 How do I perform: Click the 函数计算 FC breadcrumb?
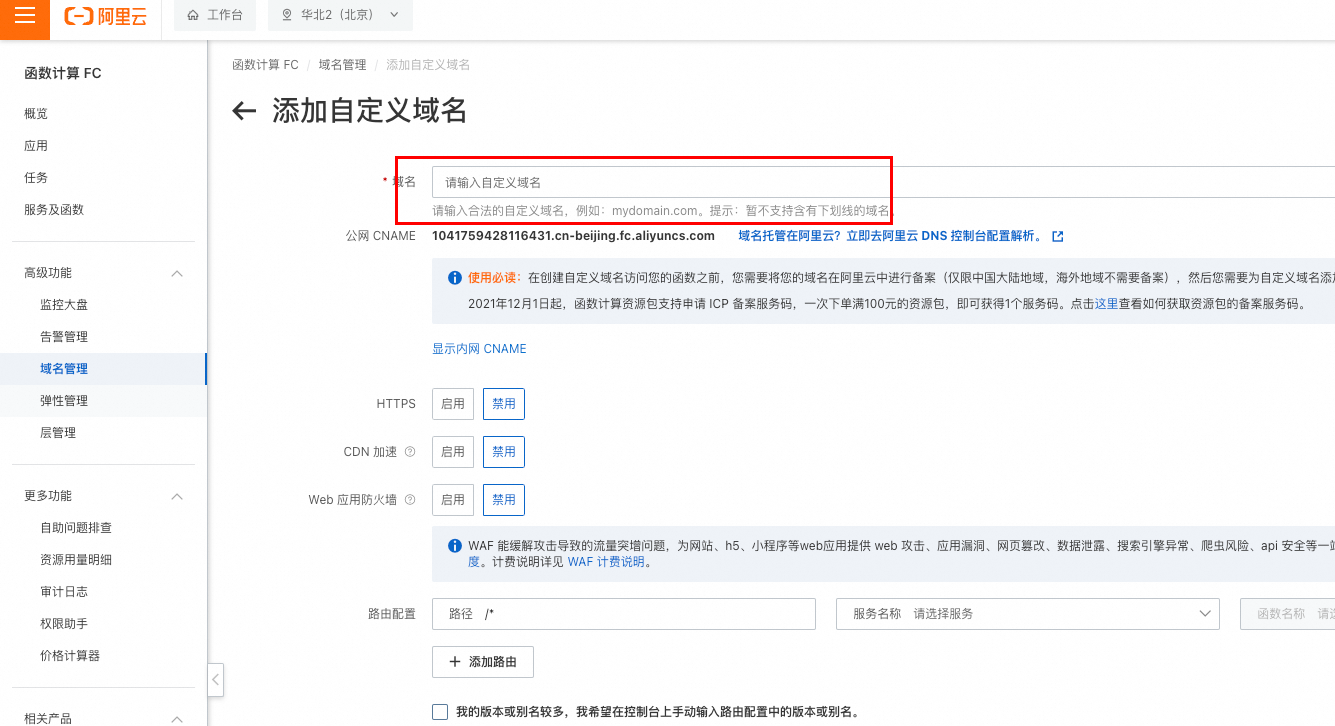tap(265, 65)
